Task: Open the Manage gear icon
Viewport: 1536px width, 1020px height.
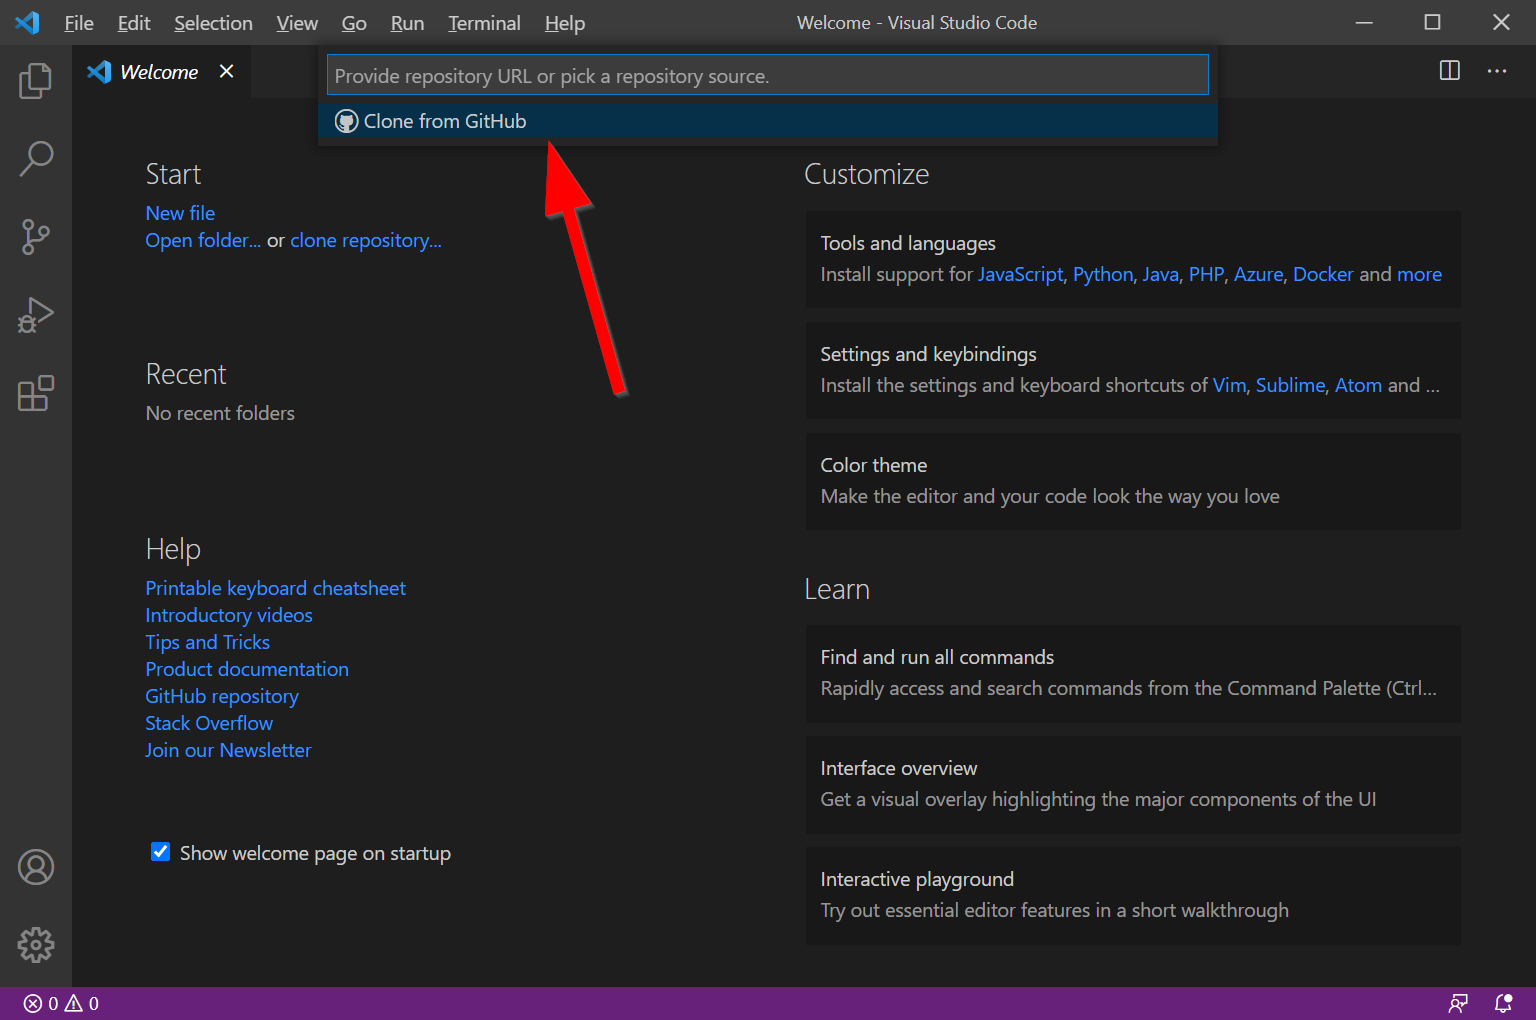Action: click(x=36, y=944)
